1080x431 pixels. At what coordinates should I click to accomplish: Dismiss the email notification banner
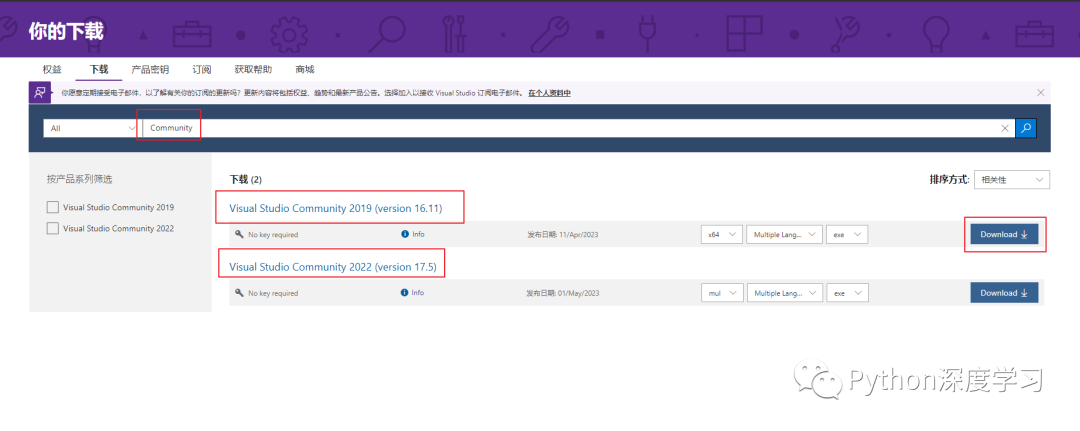(x=1040, y=92)
